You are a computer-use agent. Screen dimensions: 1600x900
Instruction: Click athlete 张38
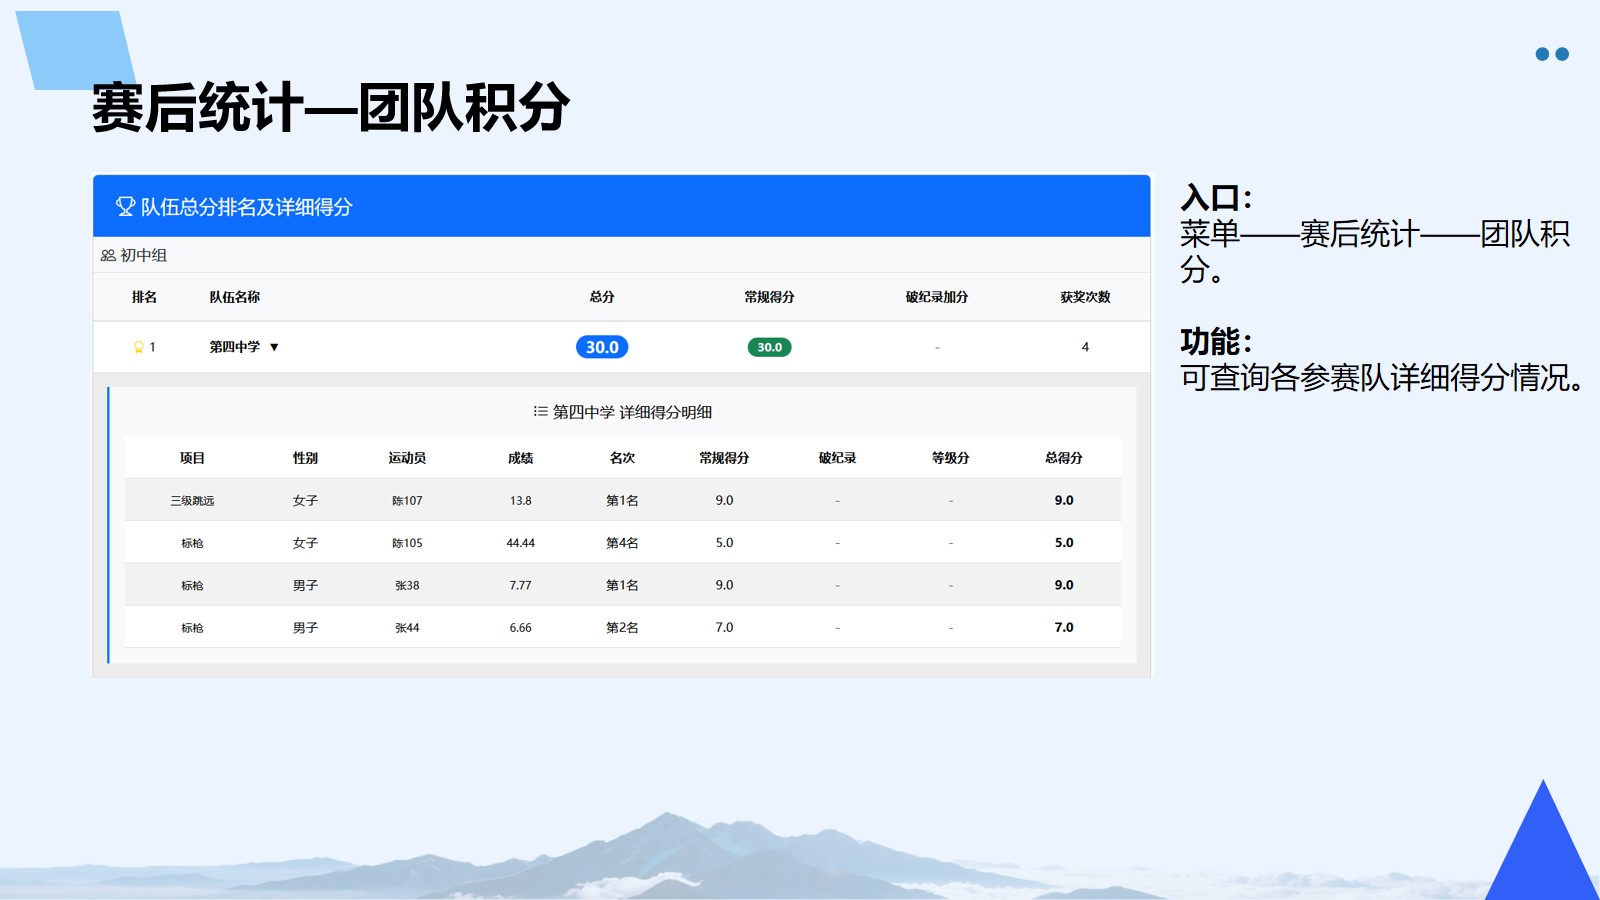point(407,586)
